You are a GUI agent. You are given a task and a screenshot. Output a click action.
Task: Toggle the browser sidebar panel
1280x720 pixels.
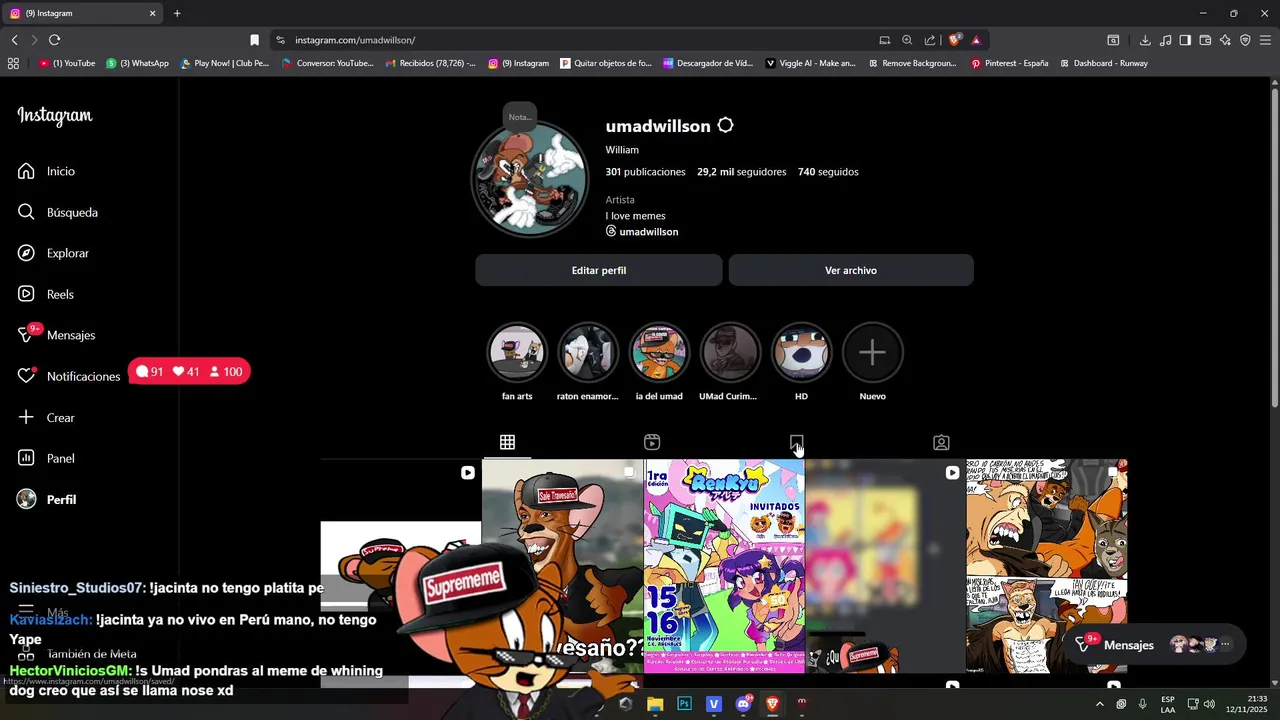pos(1185,40)
